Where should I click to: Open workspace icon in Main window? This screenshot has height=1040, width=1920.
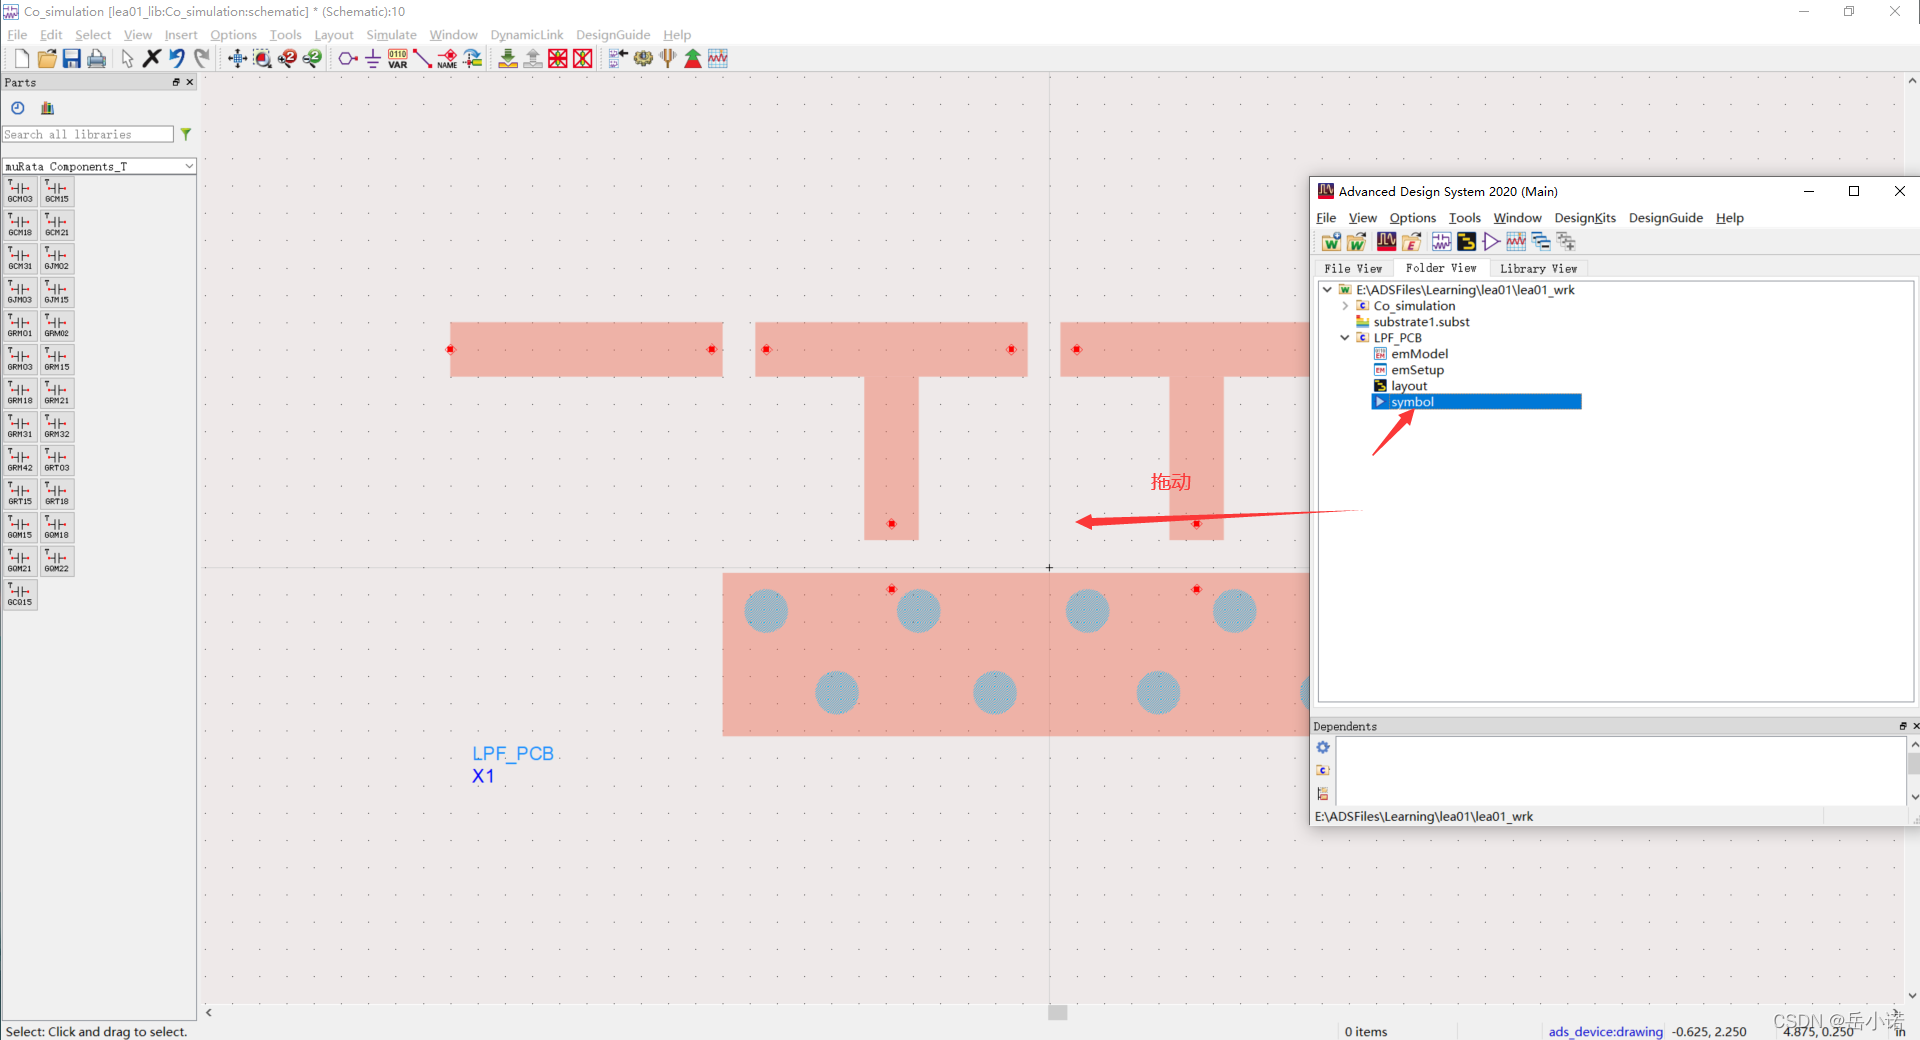point(1356,242)
